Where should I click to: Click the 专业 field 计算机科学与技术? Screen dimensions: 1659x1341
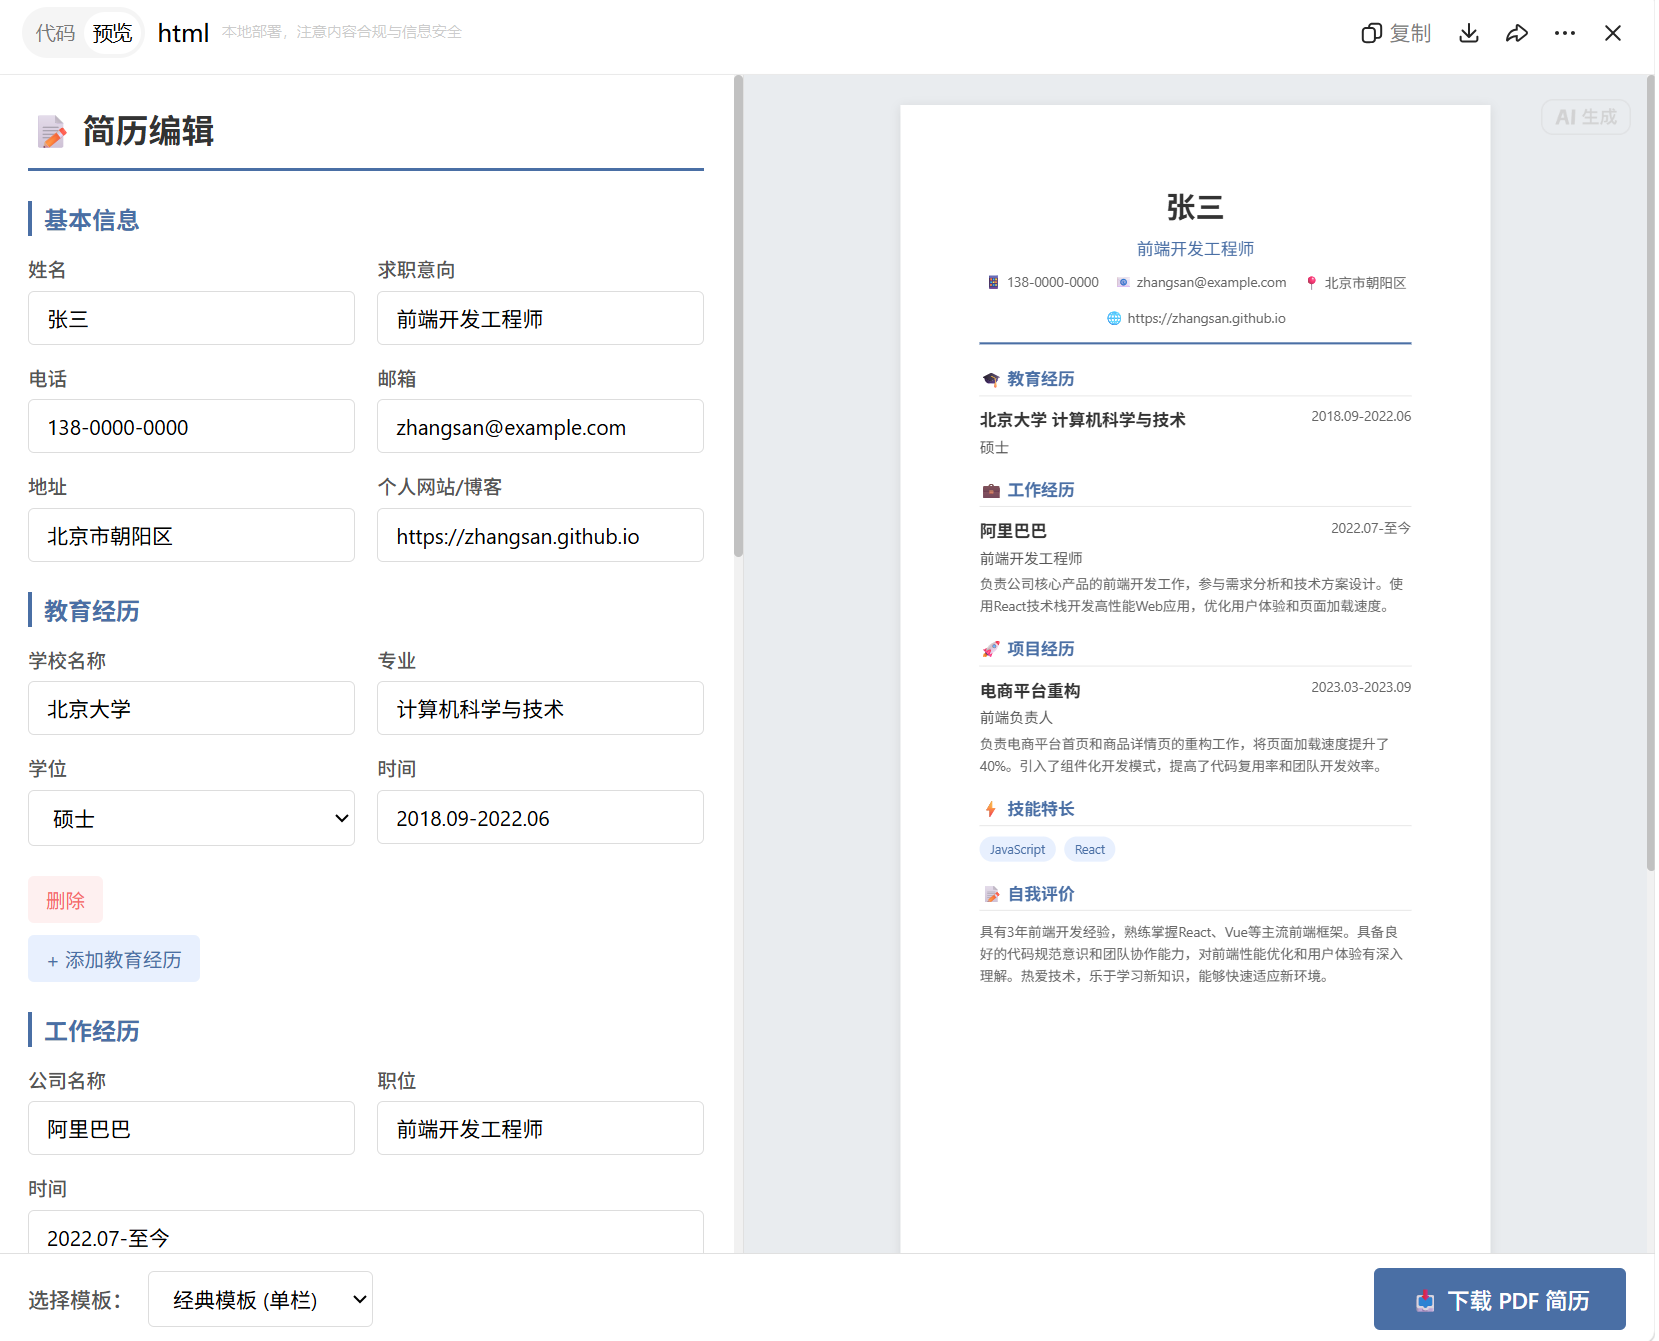coord(540,708)
